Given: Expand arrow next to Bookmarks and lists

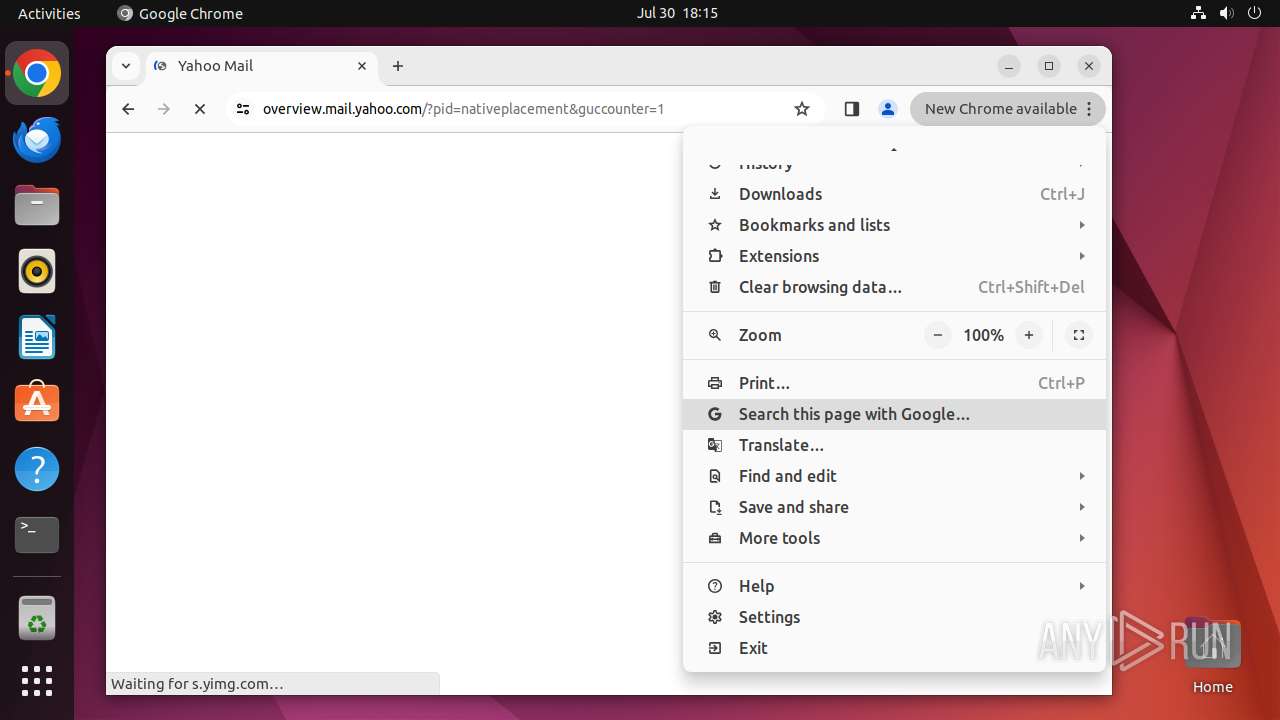Looking at the screenshot, I should pyautogui.click(x=1082, y=225).
